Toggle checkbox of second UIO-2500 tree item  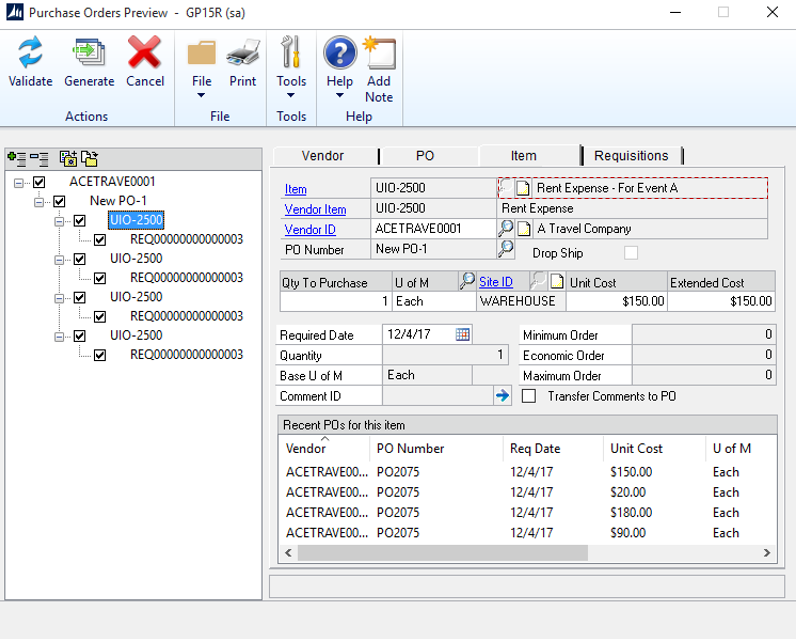click(x=80, y=259)
